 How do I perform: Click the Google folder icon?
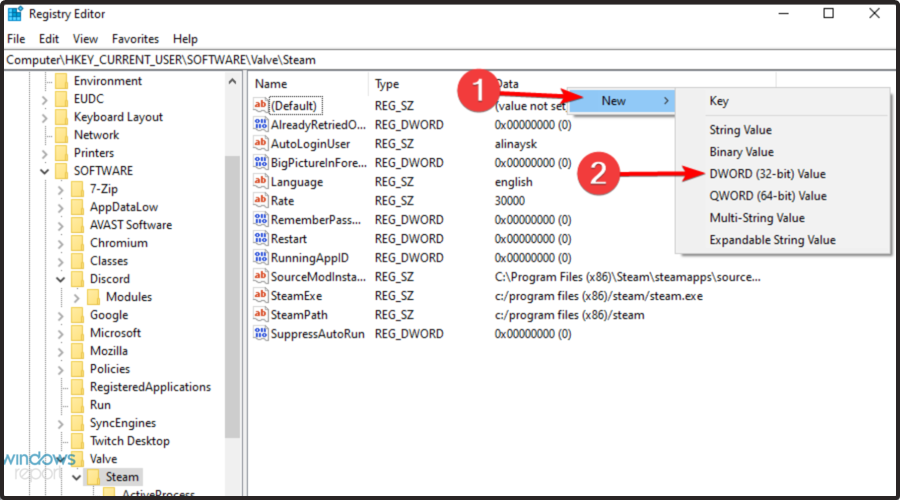tap(77, 315)
